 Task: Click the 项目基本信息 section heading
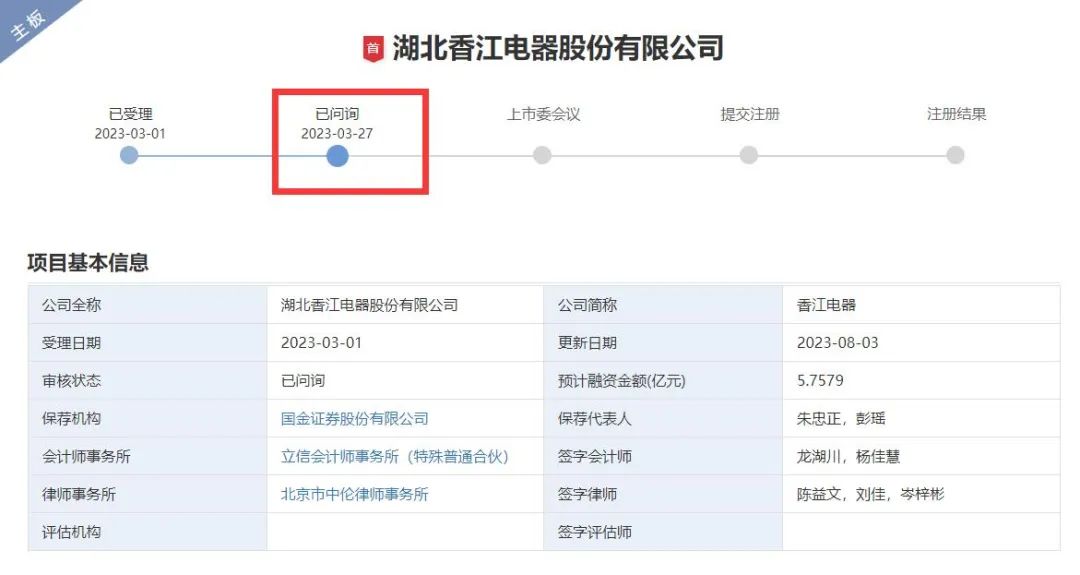pos(88,262)
